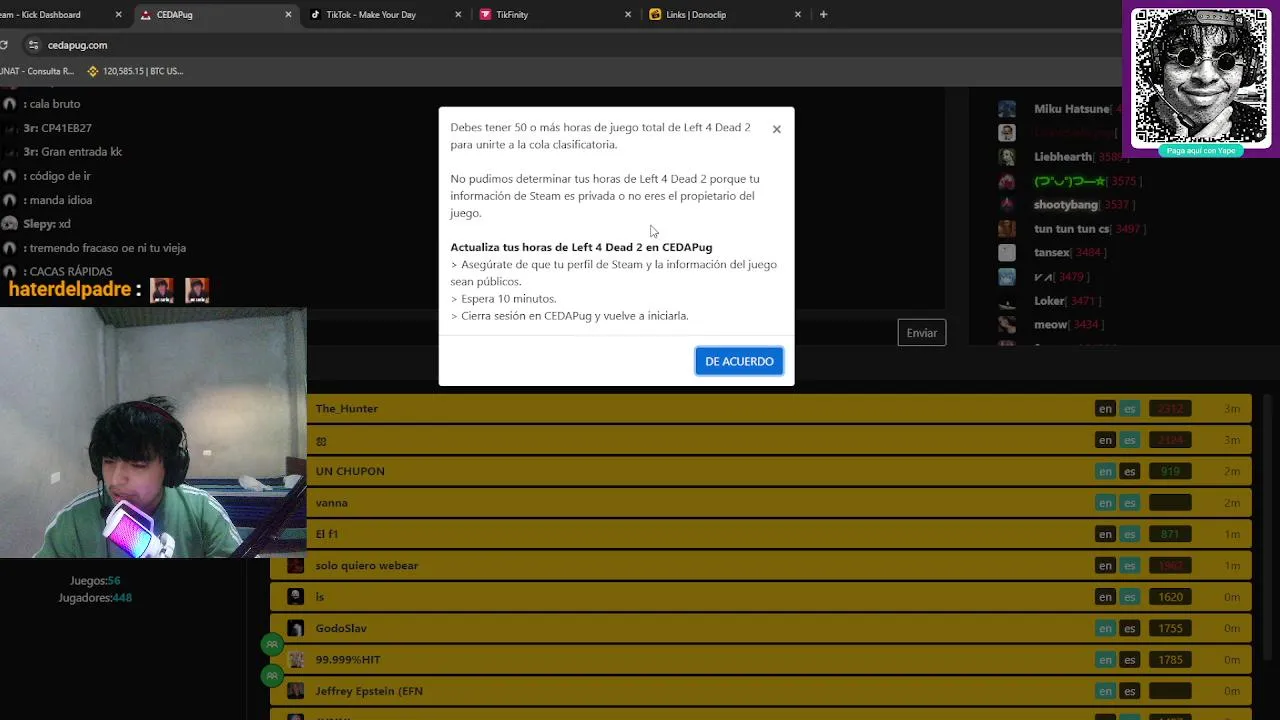Click the 1755 rating on GodoSlav row
The image size is (1280, 720).
click(1170, 628)
